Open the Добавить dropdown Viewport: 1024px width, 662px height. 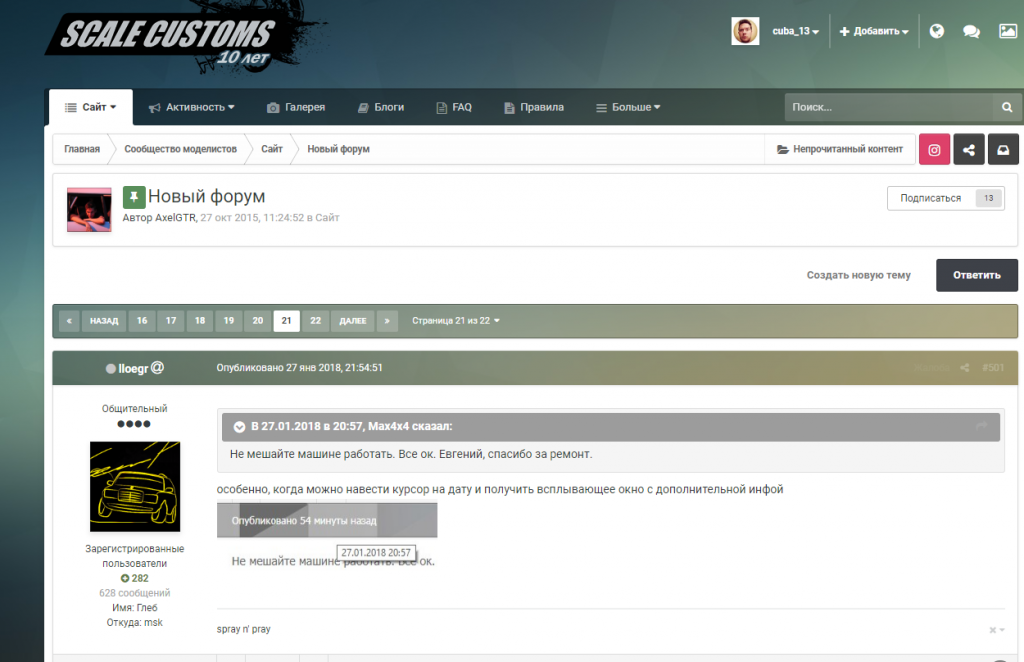coord(874,31)
